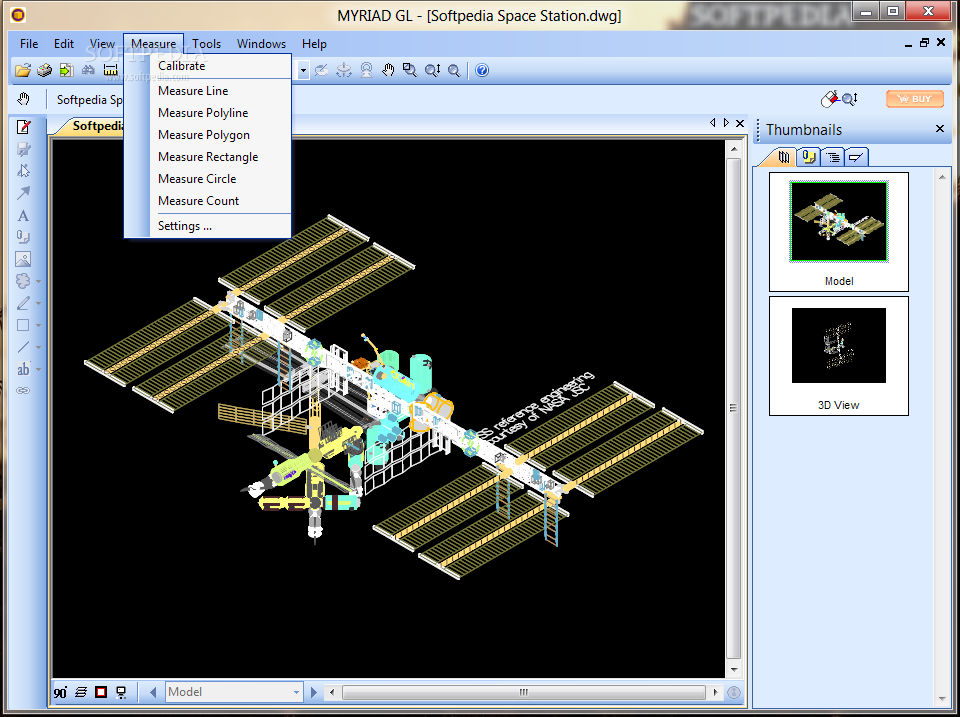Click the 3D orbit rotate icon

pyautogui.click(x=344, y=70)
